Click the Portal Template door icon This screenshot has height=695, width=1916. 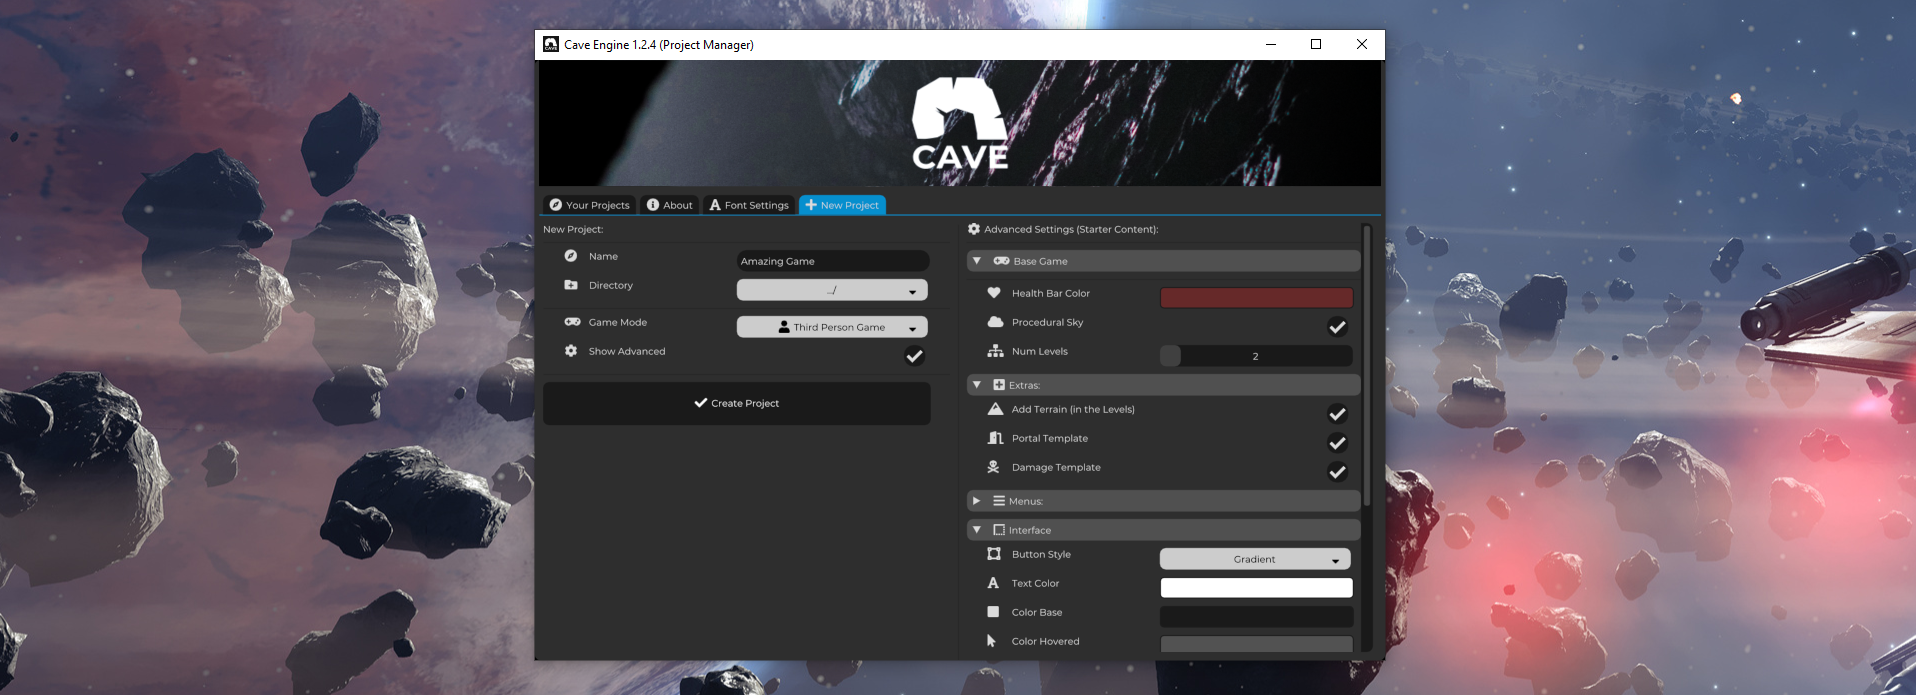995,438
